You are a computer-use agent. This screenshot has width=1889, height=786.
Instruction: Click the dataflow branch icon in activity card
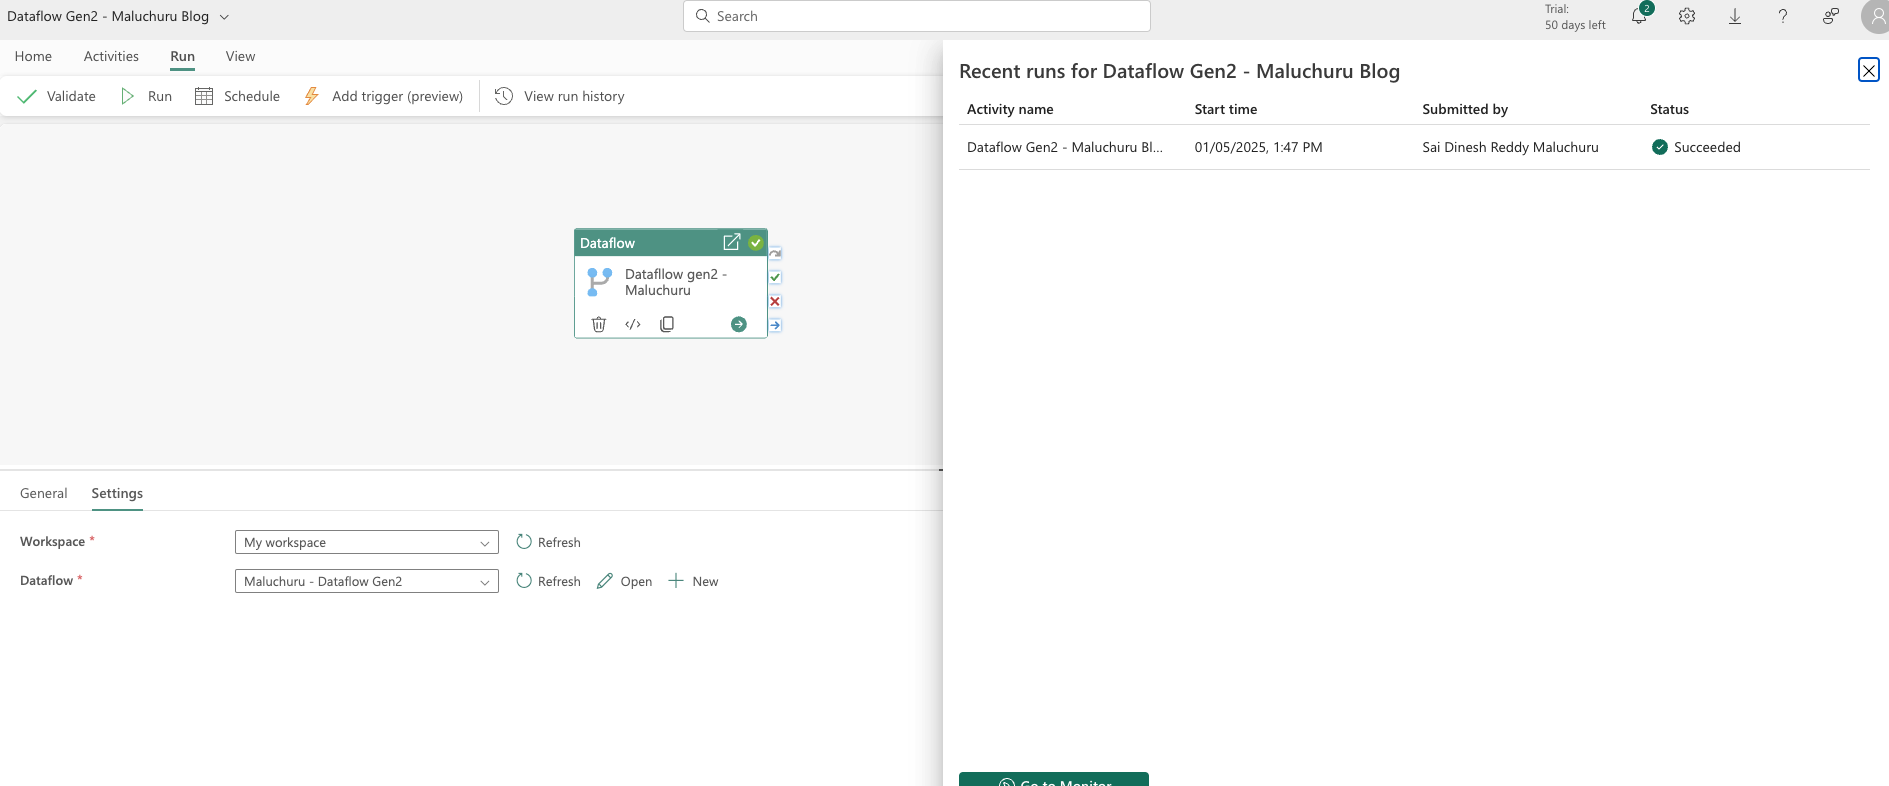point(599,282)
